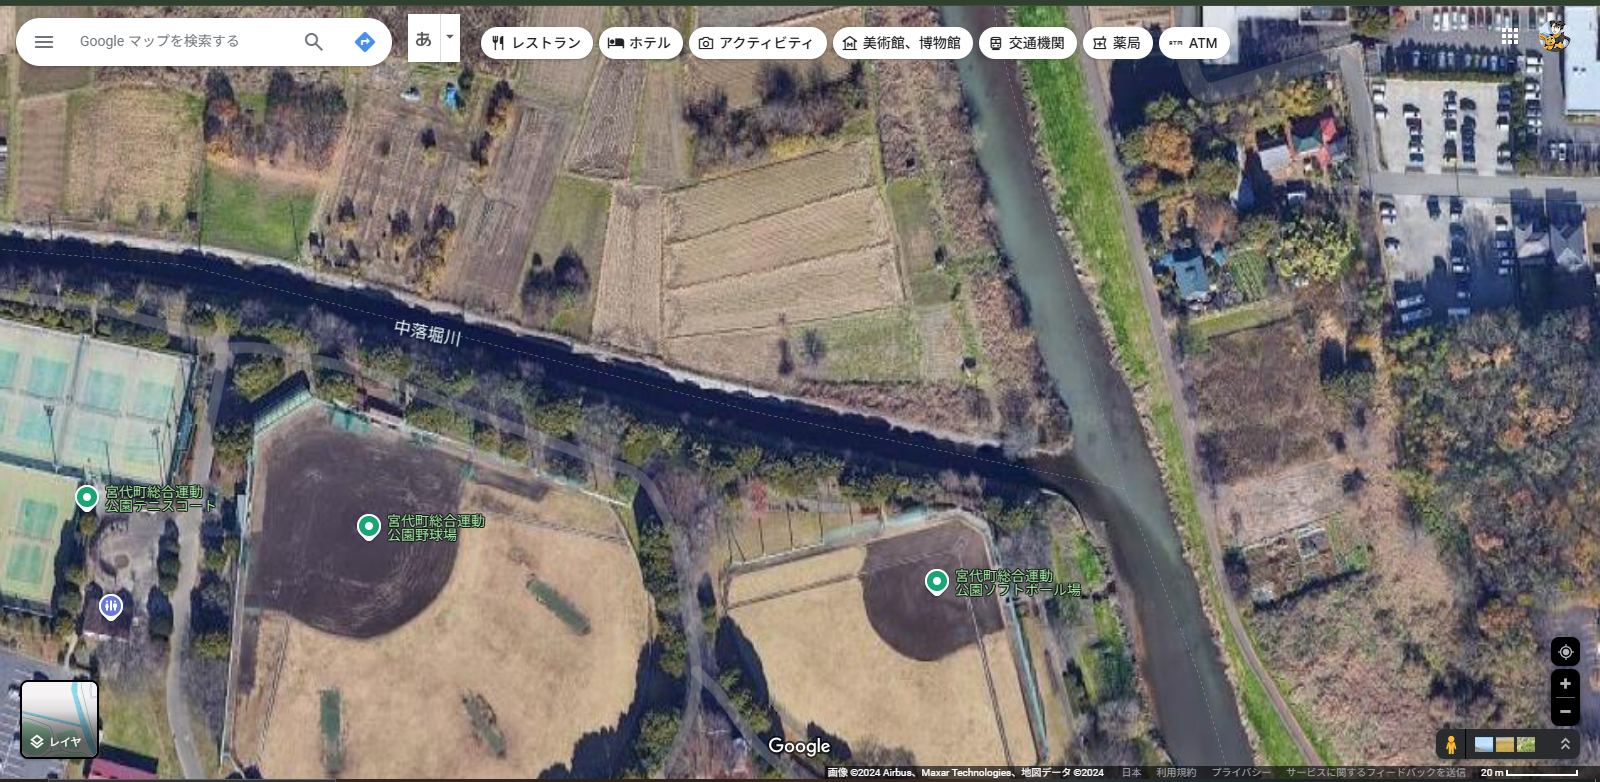
Task: Expand the imagery options chevron at bottom right
Action: pos(1565,744)
